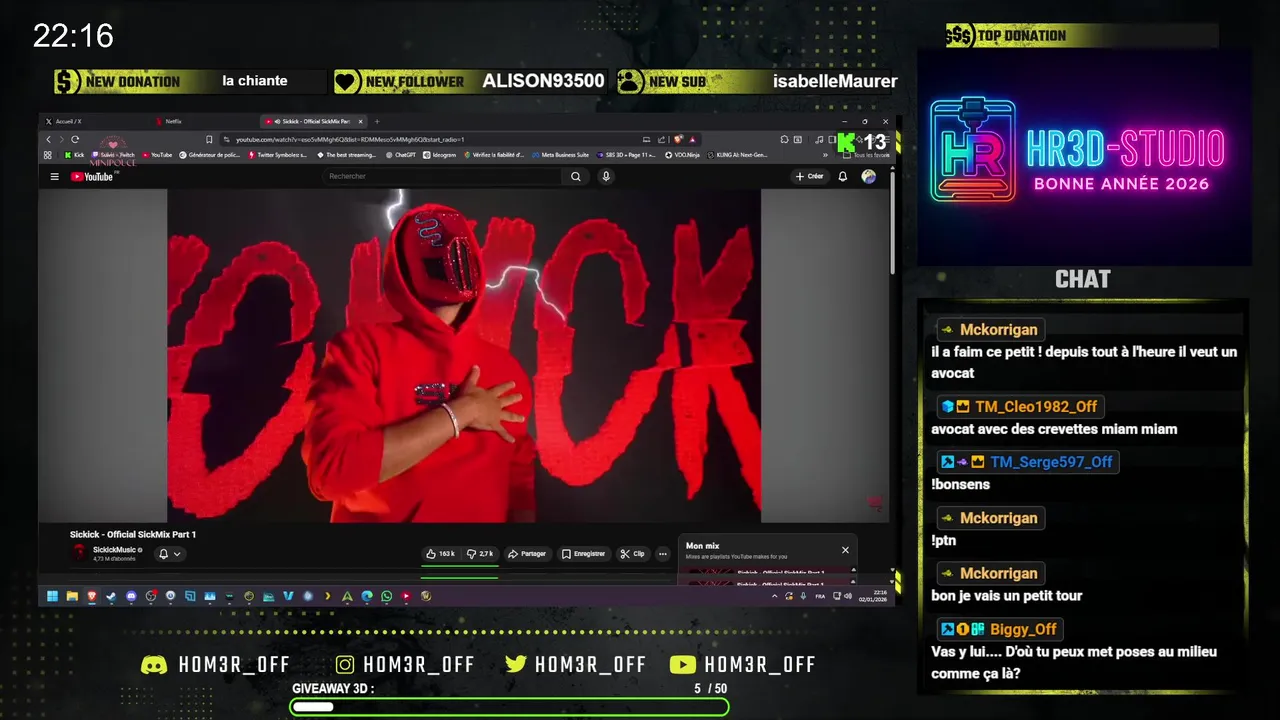1280x720 pixels.
Task: Click the Rechercher search field
Action: [443, 176]
